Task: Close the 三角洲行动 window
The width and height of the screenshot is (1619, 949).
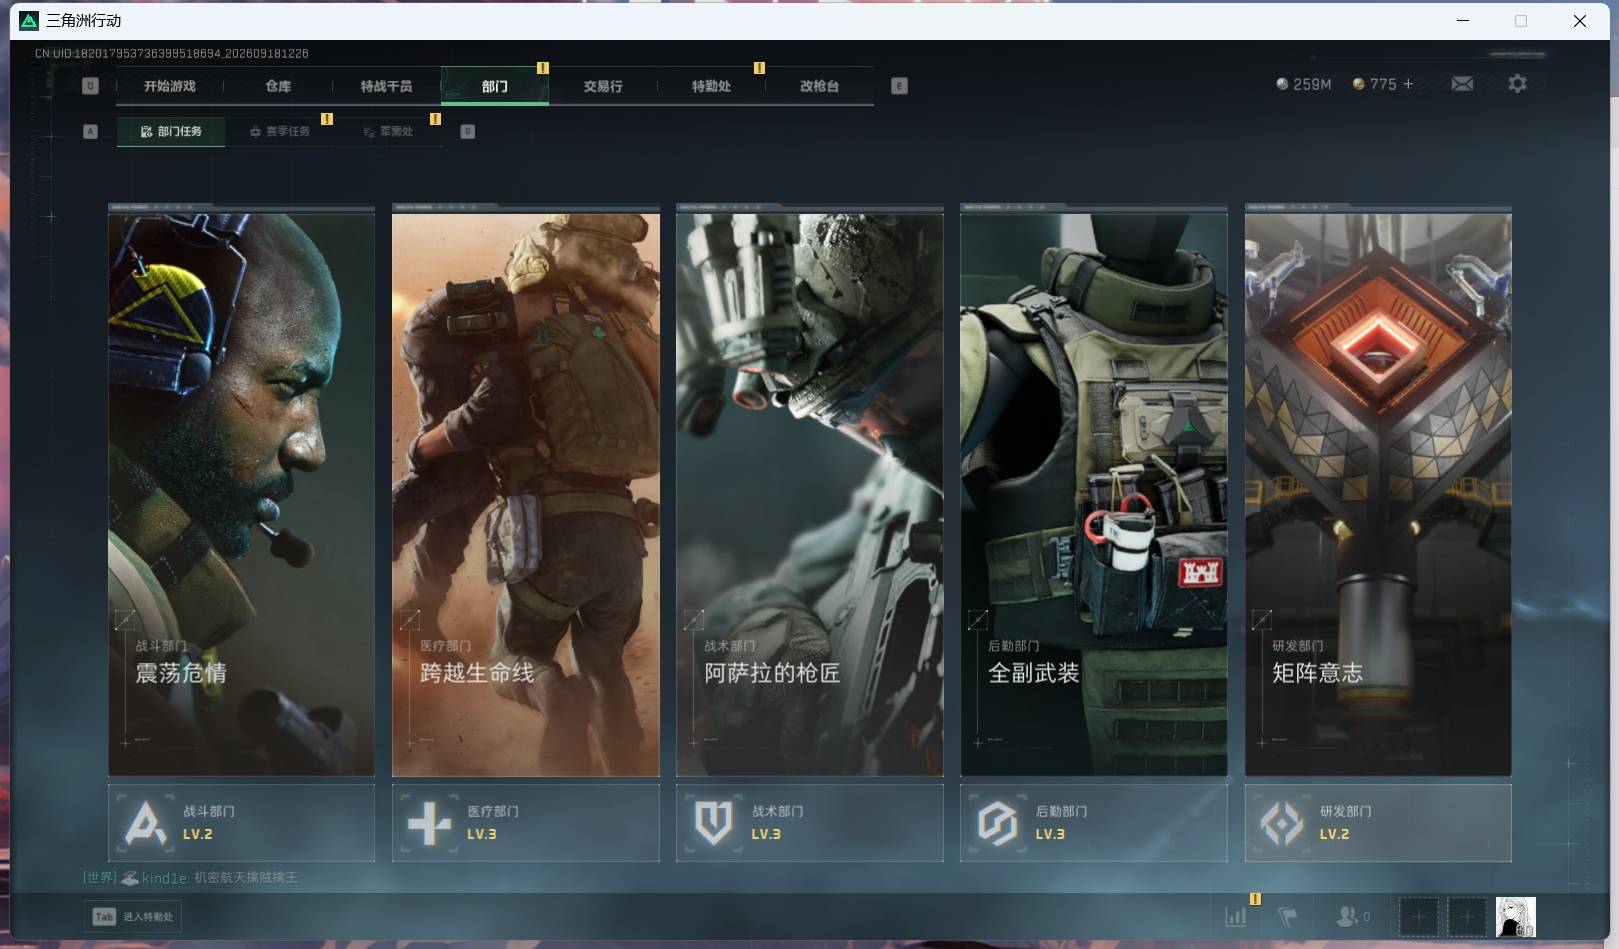Action: (x=1580, y=20)
